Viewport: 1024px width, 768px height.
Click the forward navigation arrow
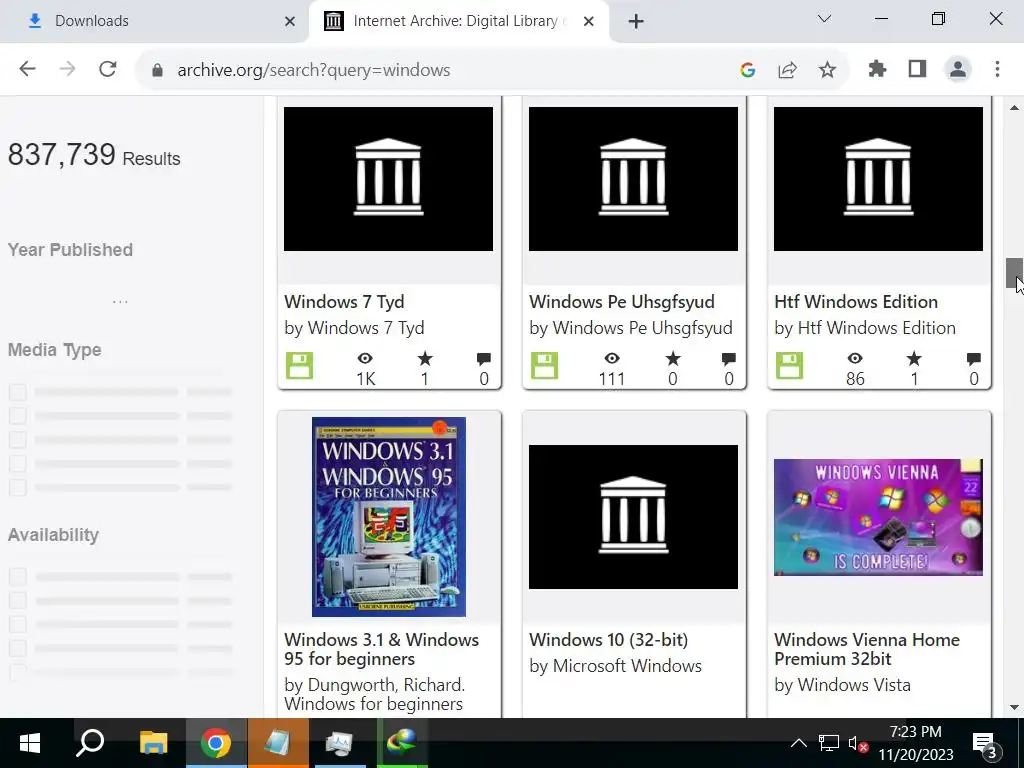67,69
